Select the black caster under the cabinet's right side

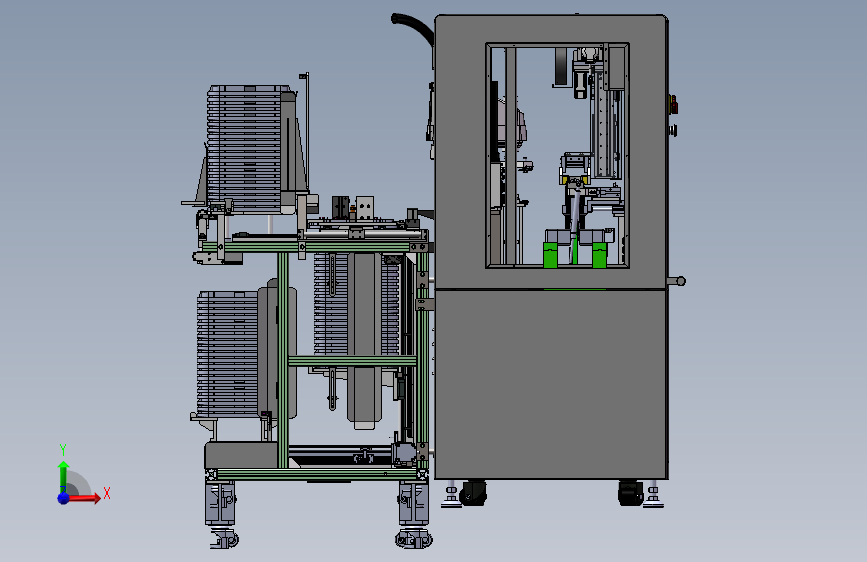(631, 492)
